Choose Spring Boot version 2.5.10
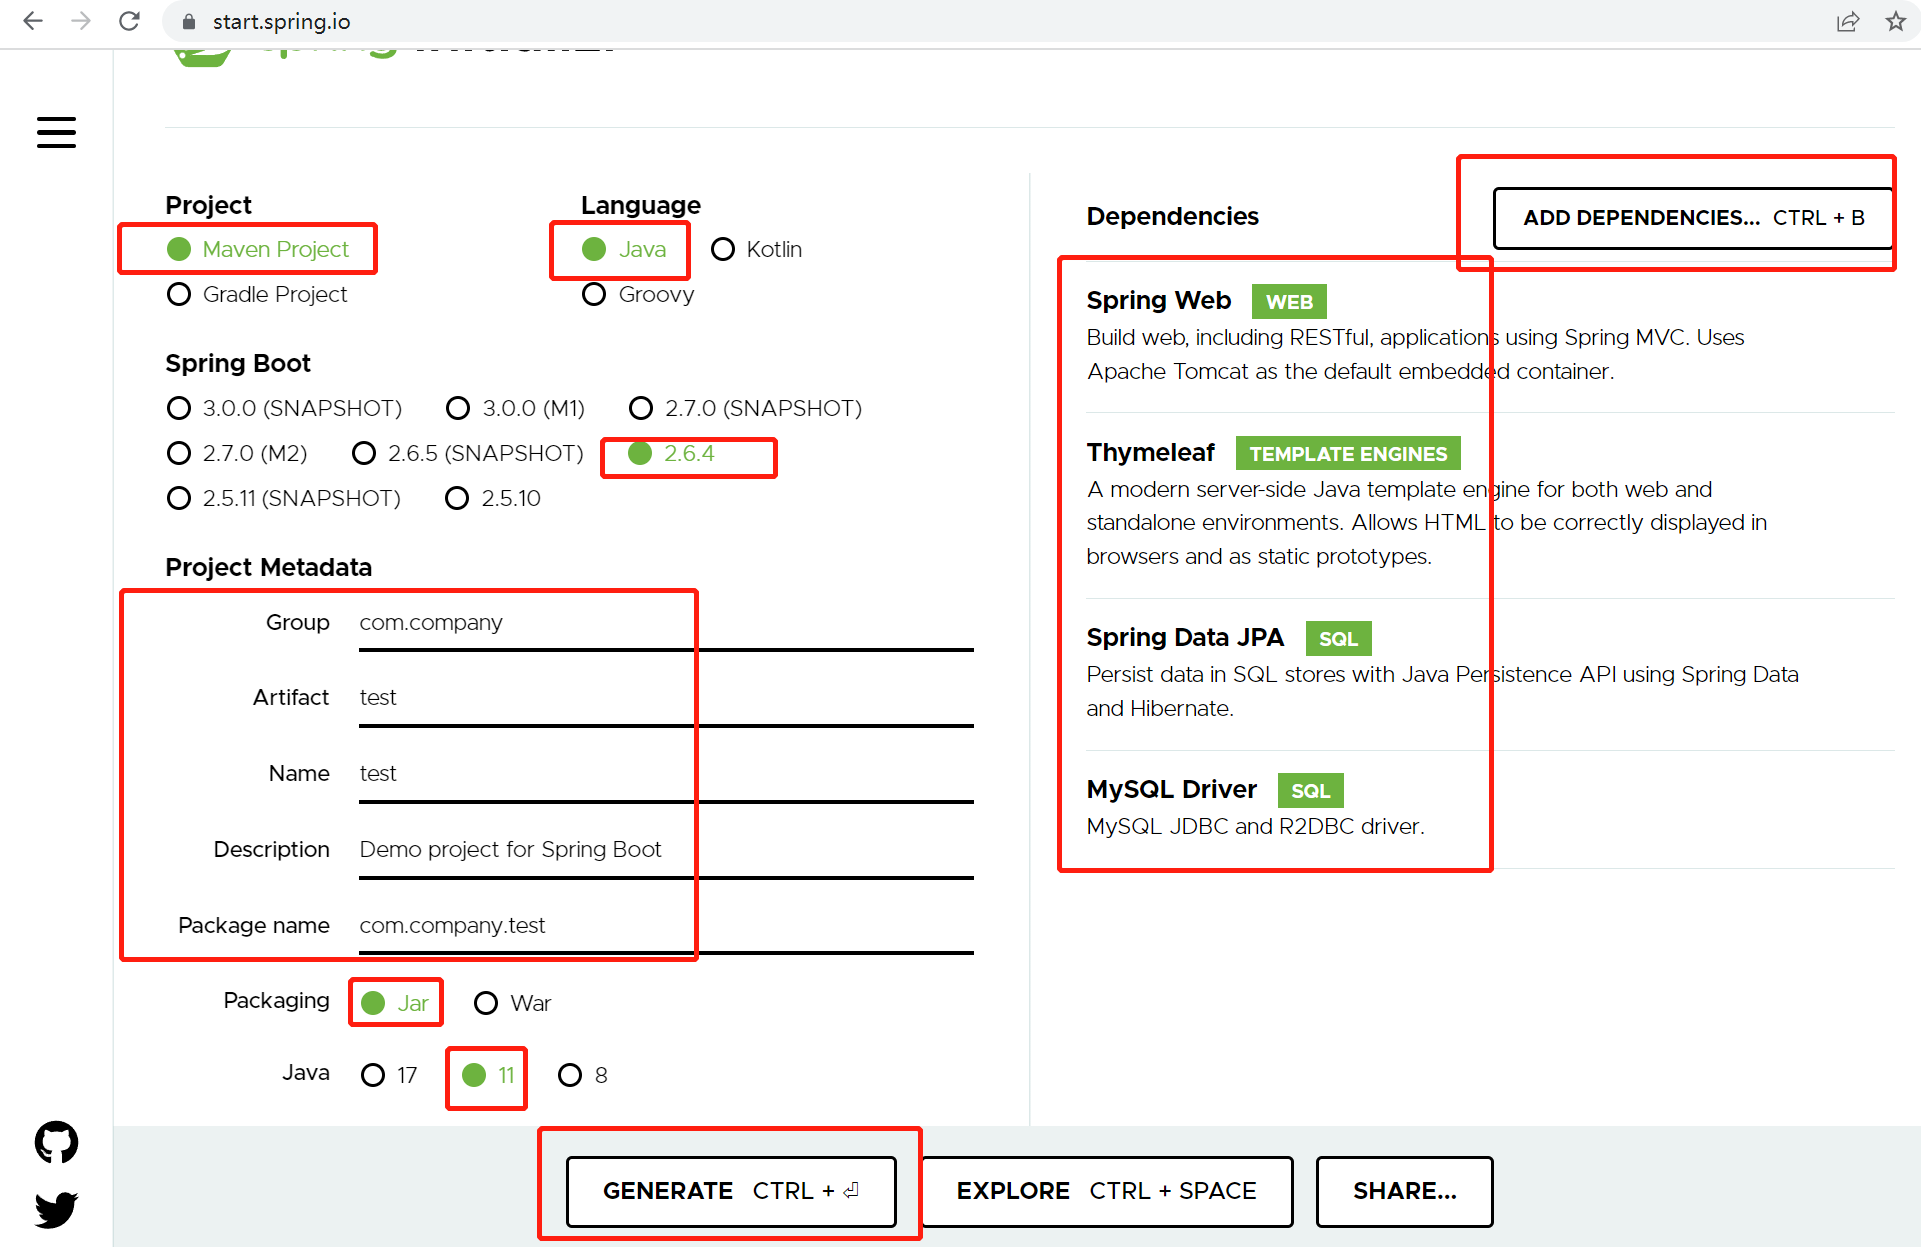This screenshot has height=1247, width=1921. tap(457, 498)
